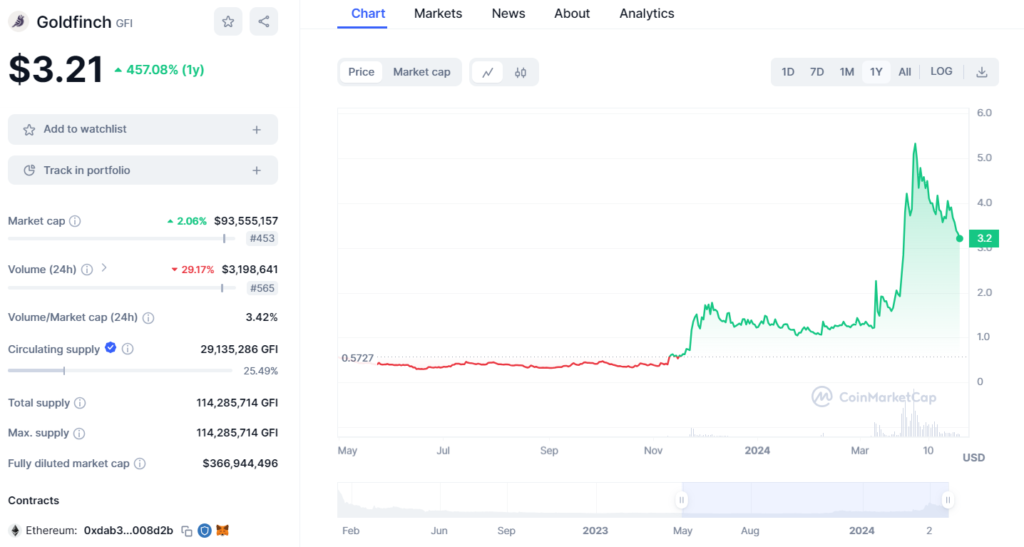Toggle chart to Market cap view

421,72
